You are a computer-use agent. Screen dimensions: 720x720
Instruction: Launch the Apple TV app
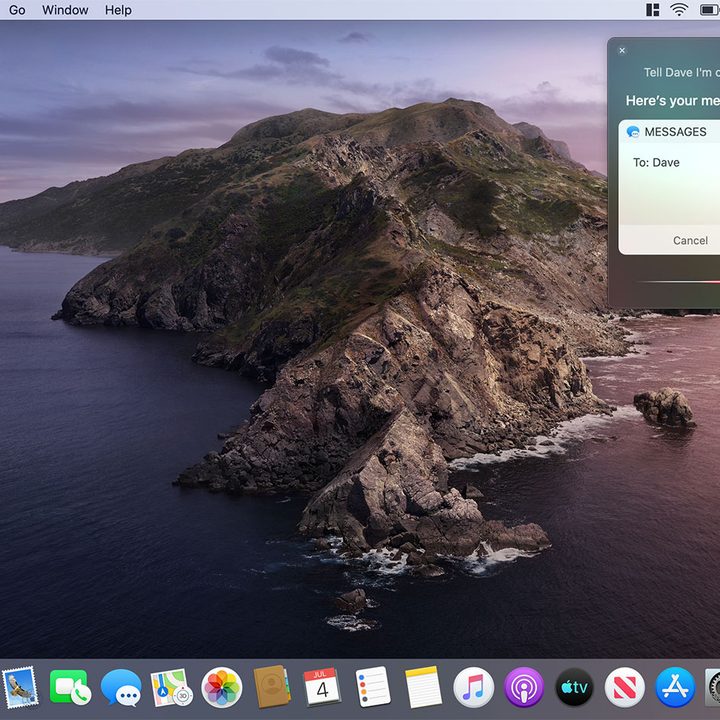(x=574, y=687)
